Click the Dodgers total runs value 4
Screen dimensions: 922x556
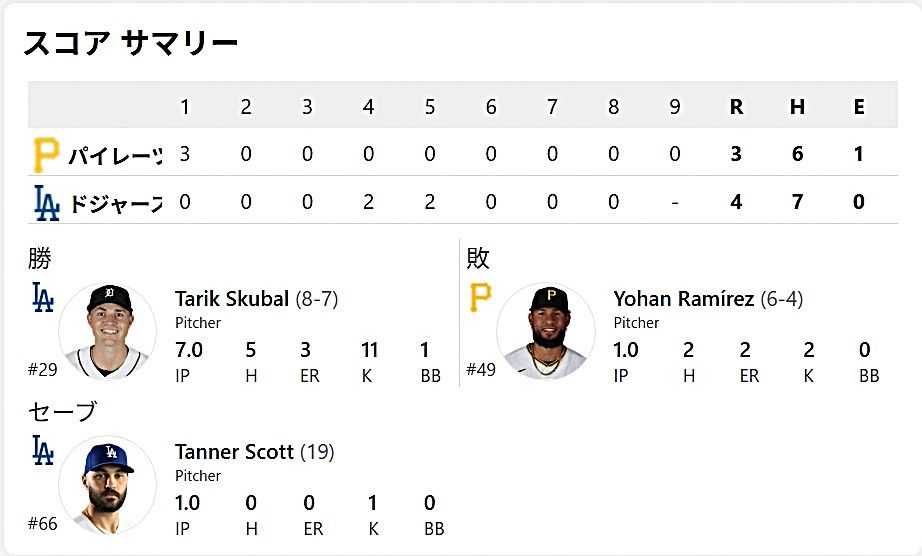(736, 202)
